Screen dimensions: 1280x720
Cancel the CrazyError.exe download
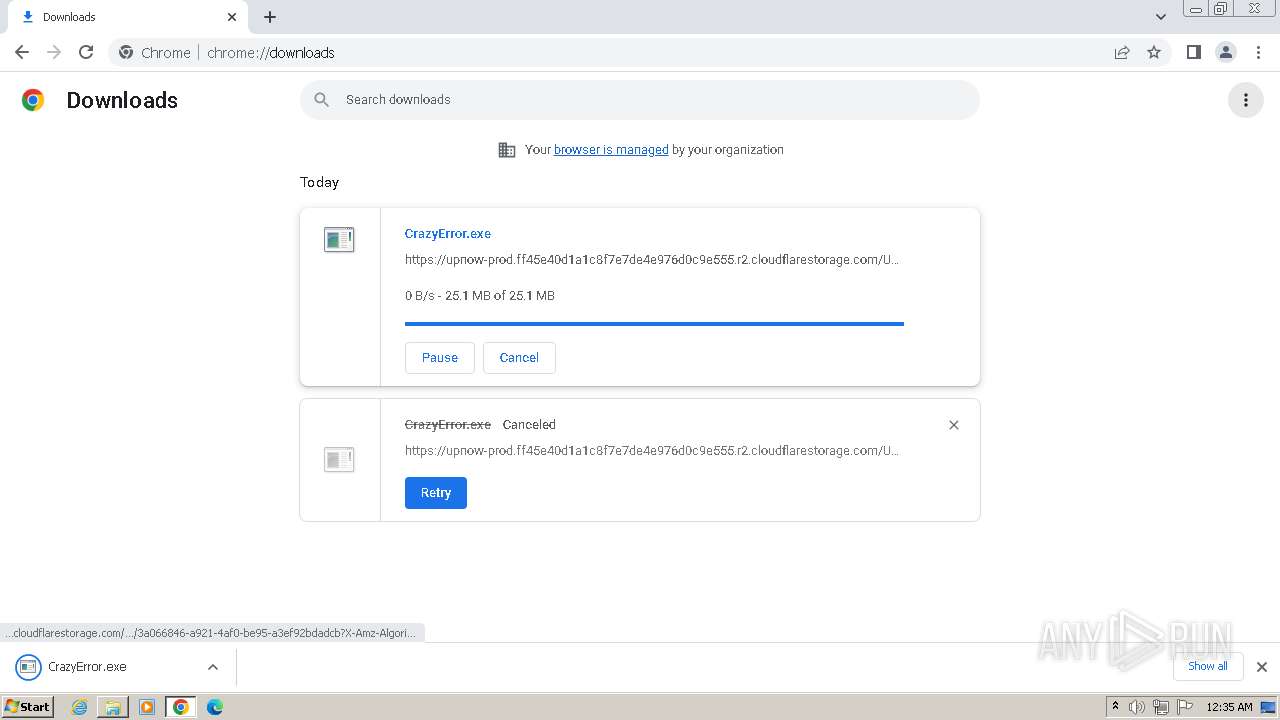tap(519, 358)
